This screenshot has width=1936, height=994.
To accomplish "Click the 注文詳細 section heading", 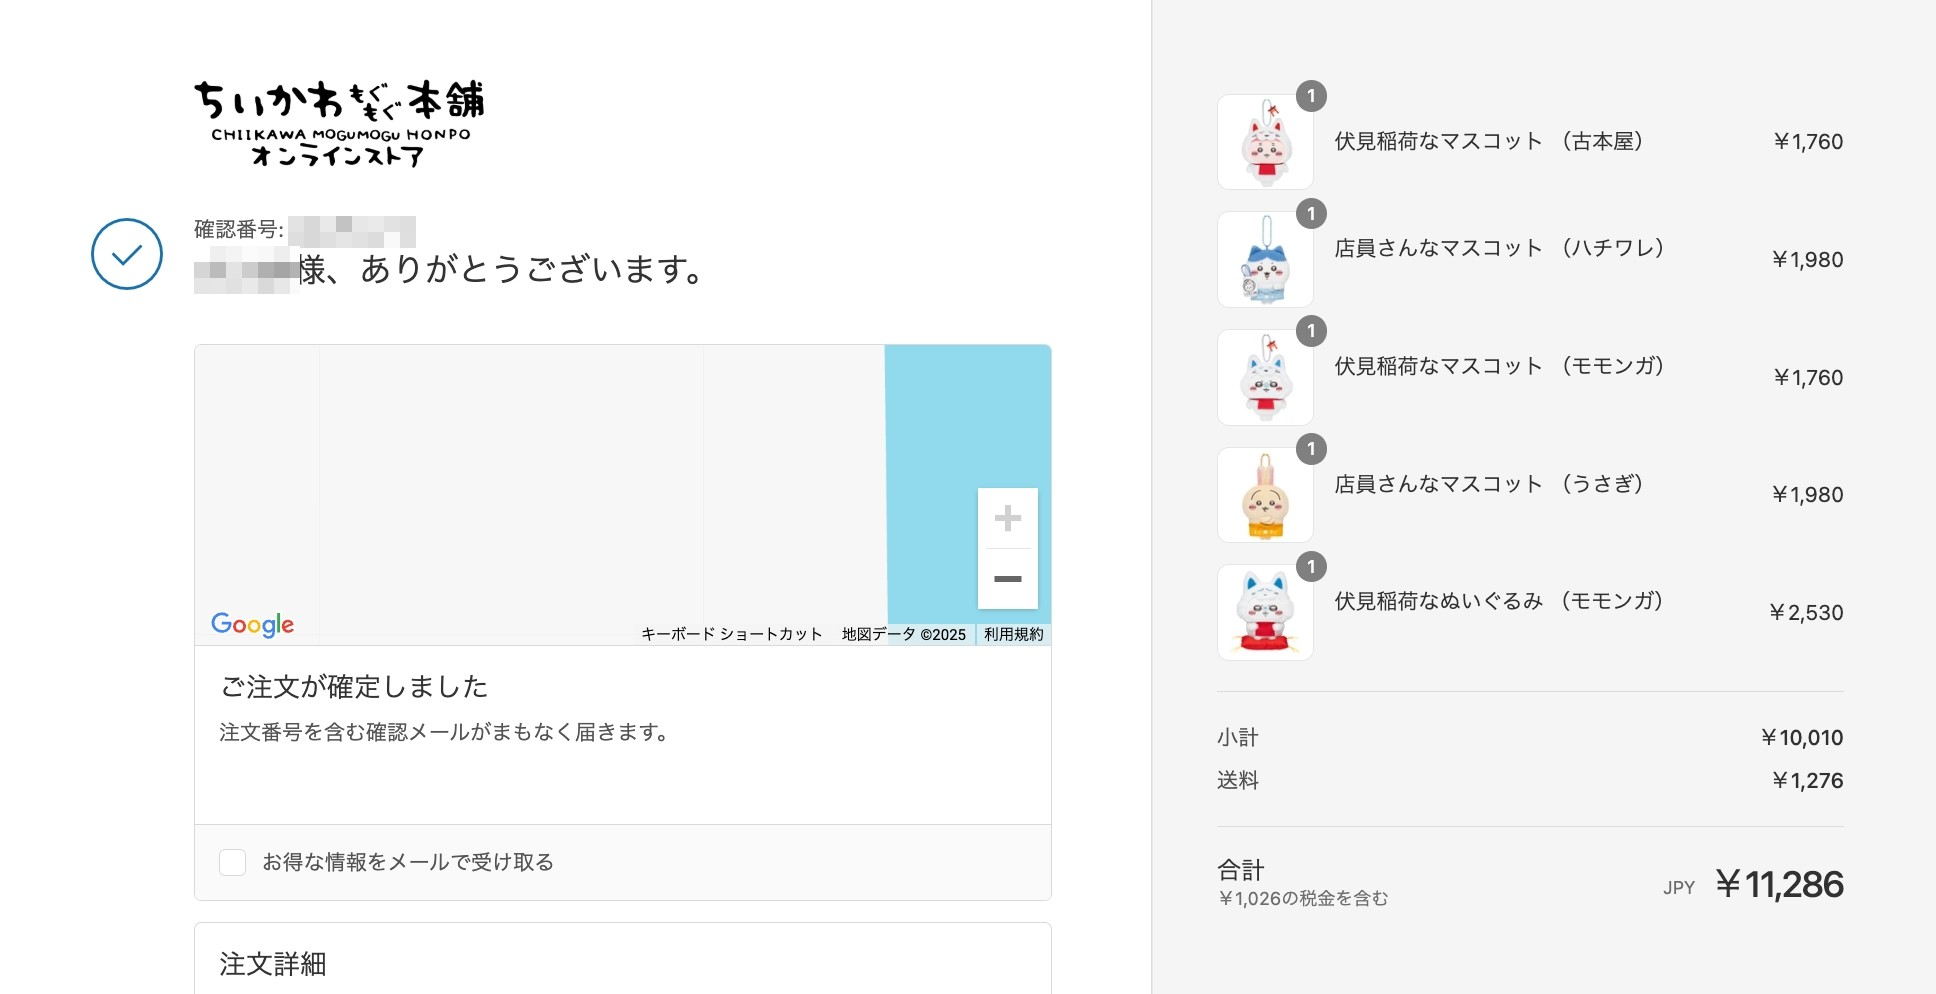I will (273, 964).
